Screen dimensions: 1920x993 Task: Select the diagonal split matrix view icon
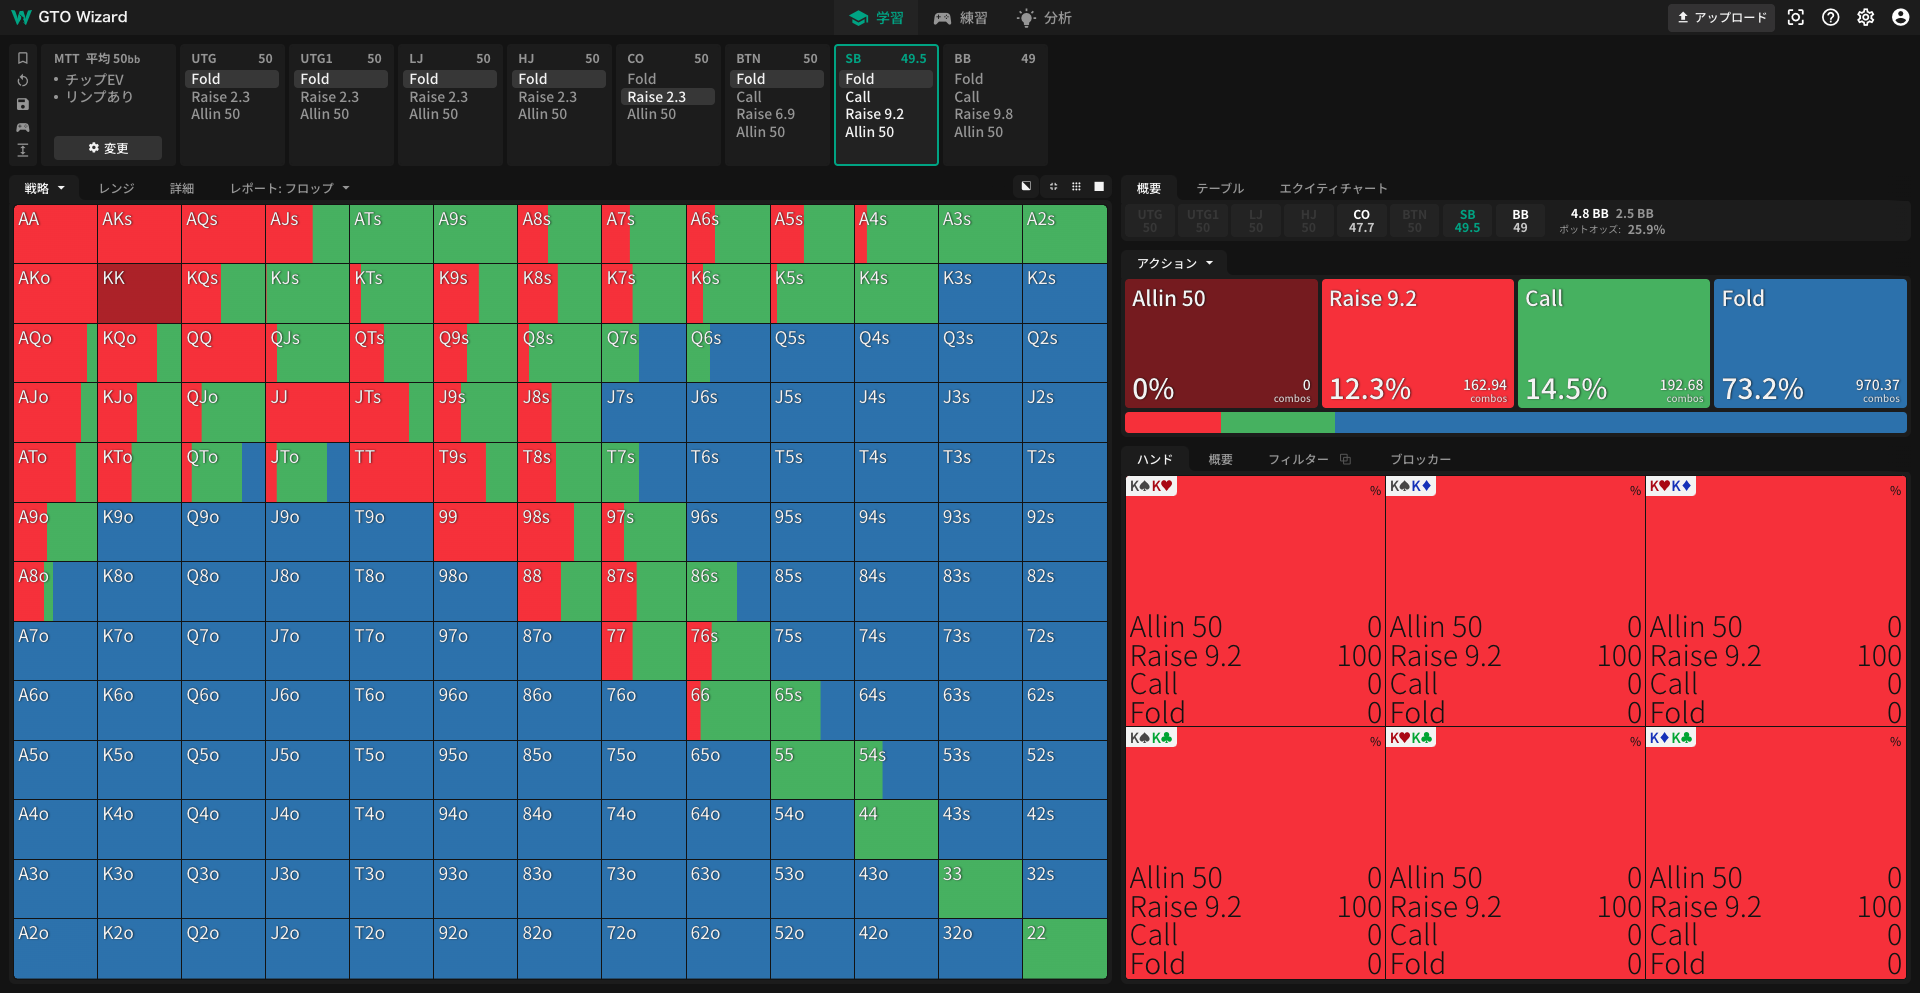click(x=1026, y=186)
